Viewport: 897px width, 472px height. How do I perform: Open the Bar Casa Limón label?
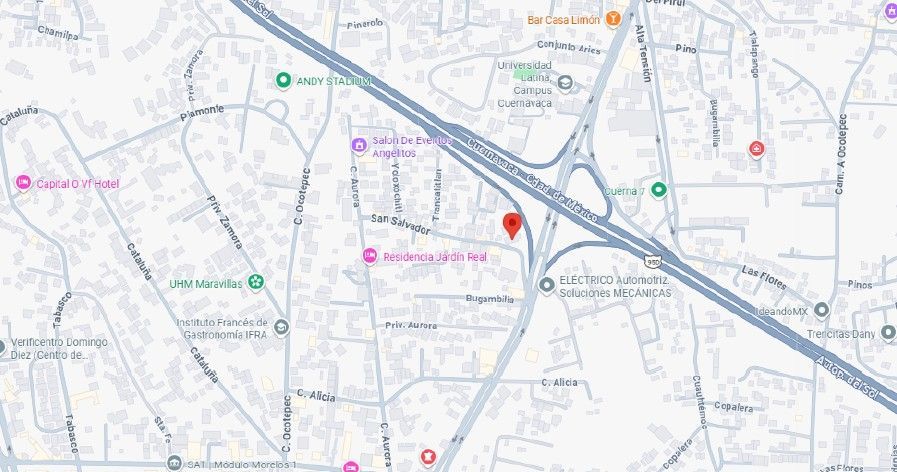point(563,20)
